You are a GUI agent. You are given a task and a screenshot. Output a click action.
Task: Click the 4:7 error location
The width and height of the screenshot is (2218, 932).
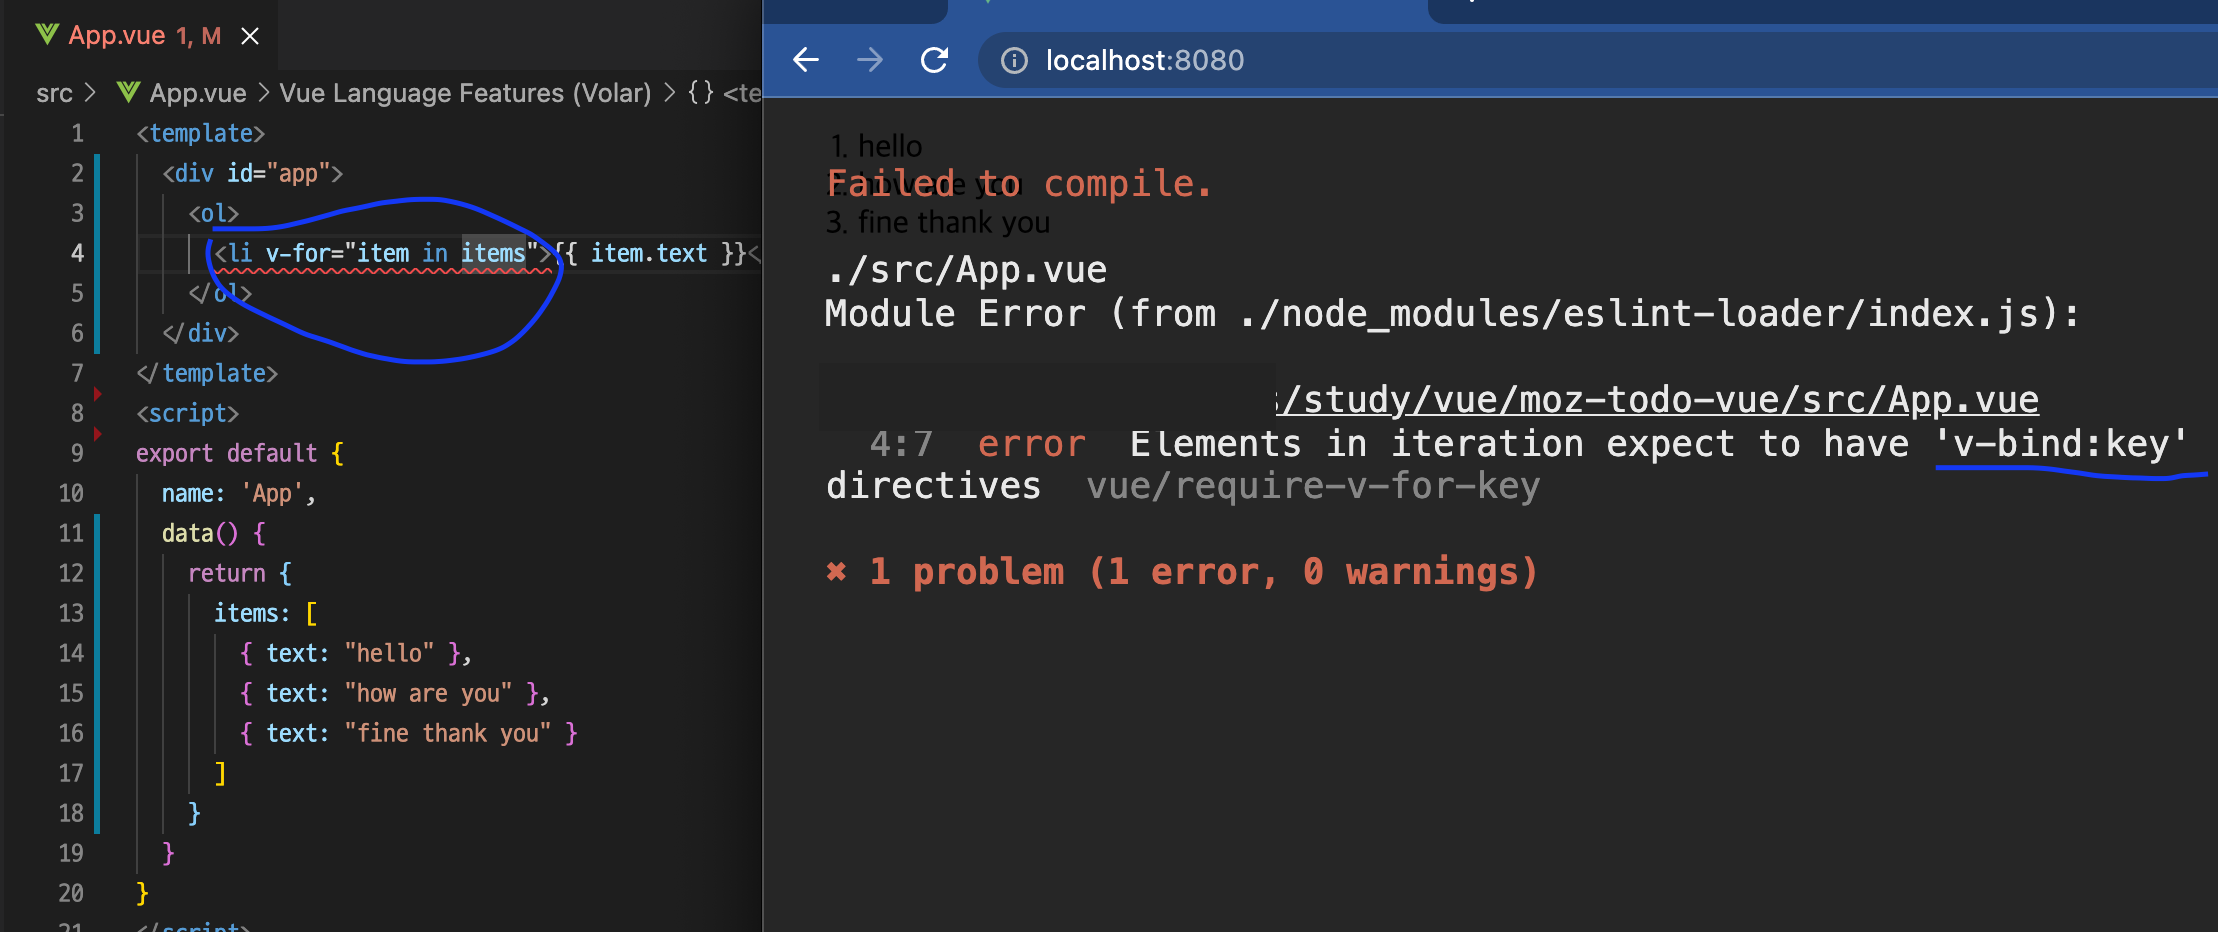[x=901, y=443]
